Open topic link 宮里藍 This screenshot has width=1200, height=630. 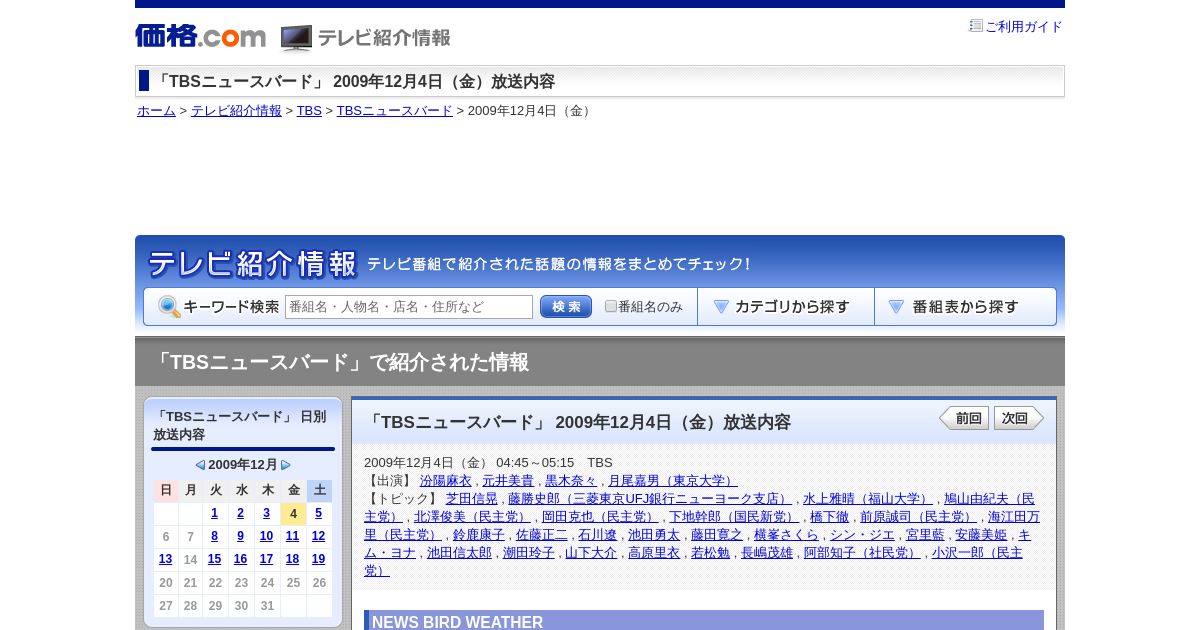925,535
